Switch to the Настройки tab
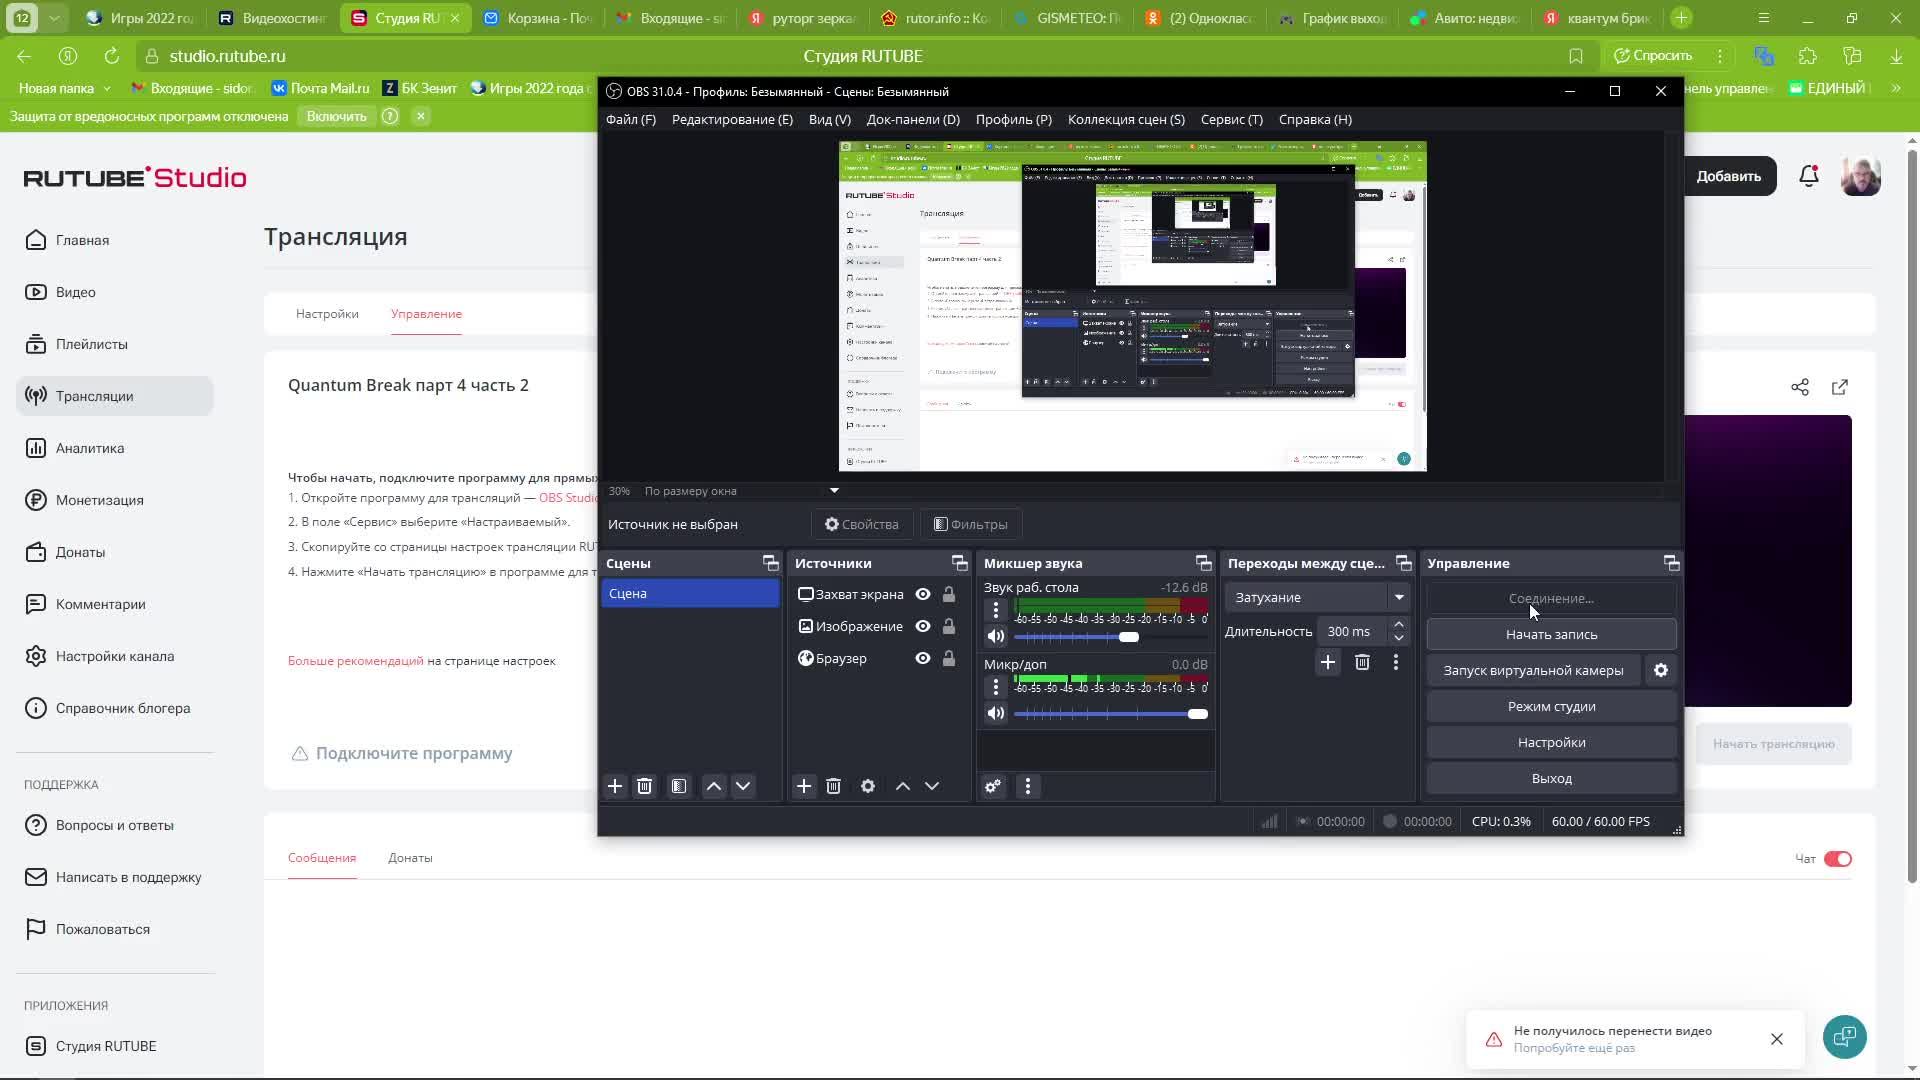1920x1080 pixels. click(327, 314)
